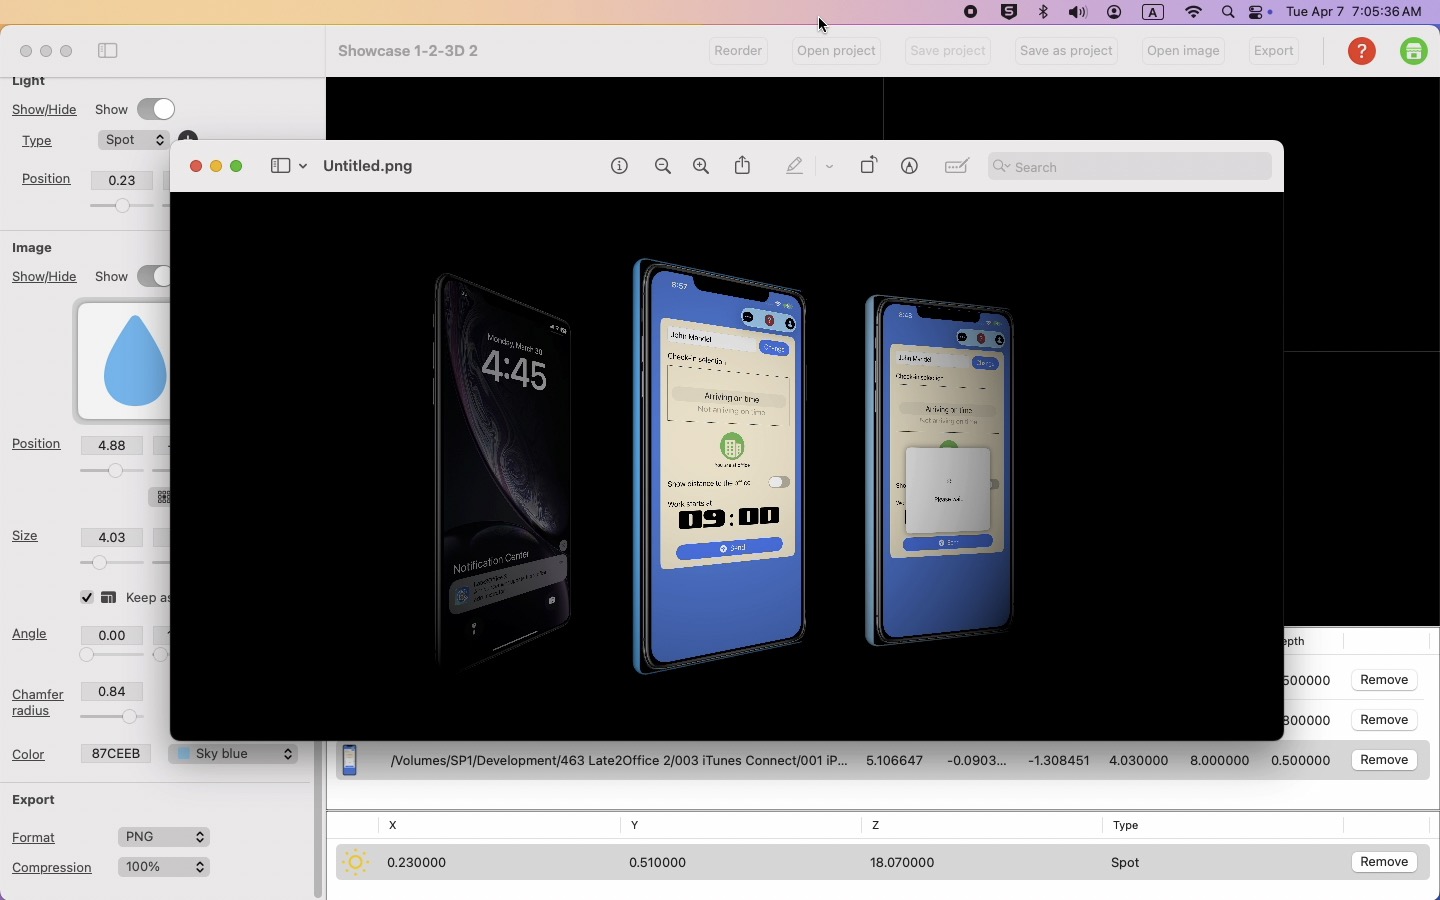Remove the Spot light entry

click(x=1386, y=863)
